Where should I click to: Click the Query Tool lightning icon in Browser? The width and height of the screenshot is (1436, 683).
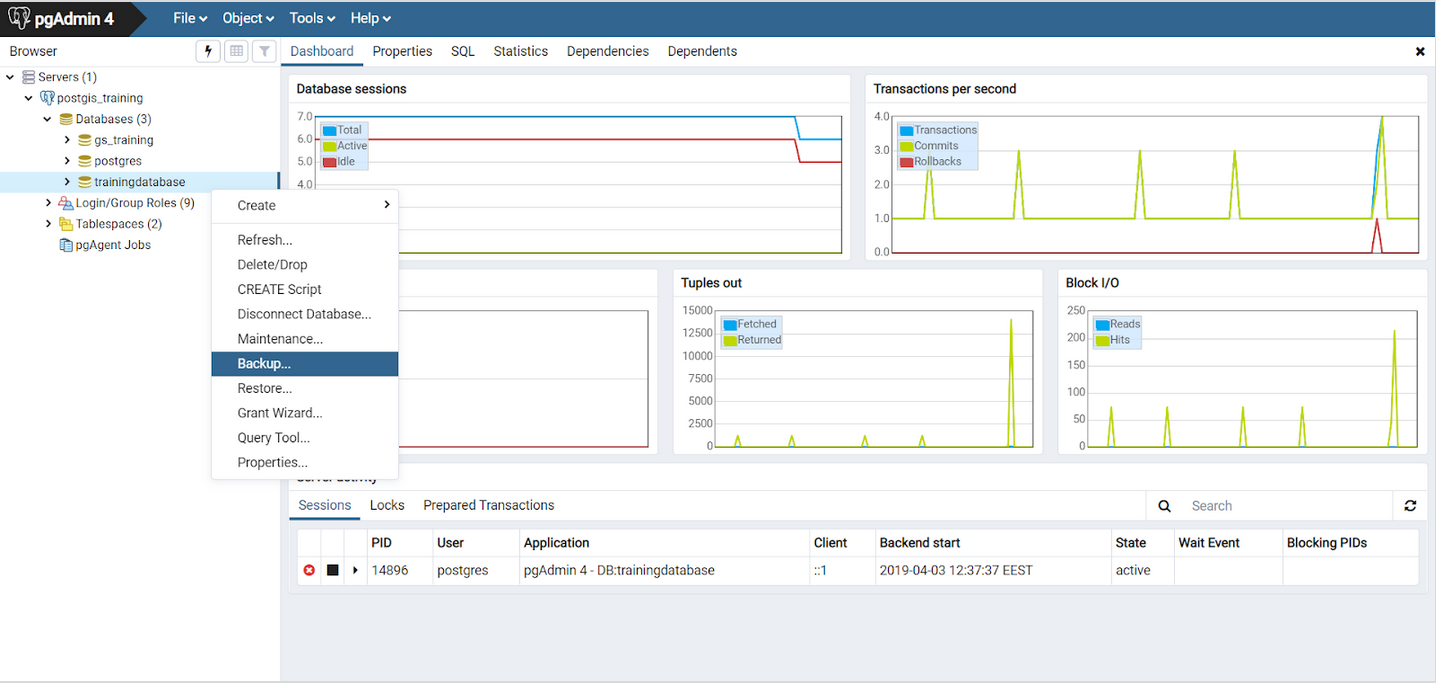(x=208, y=51)
